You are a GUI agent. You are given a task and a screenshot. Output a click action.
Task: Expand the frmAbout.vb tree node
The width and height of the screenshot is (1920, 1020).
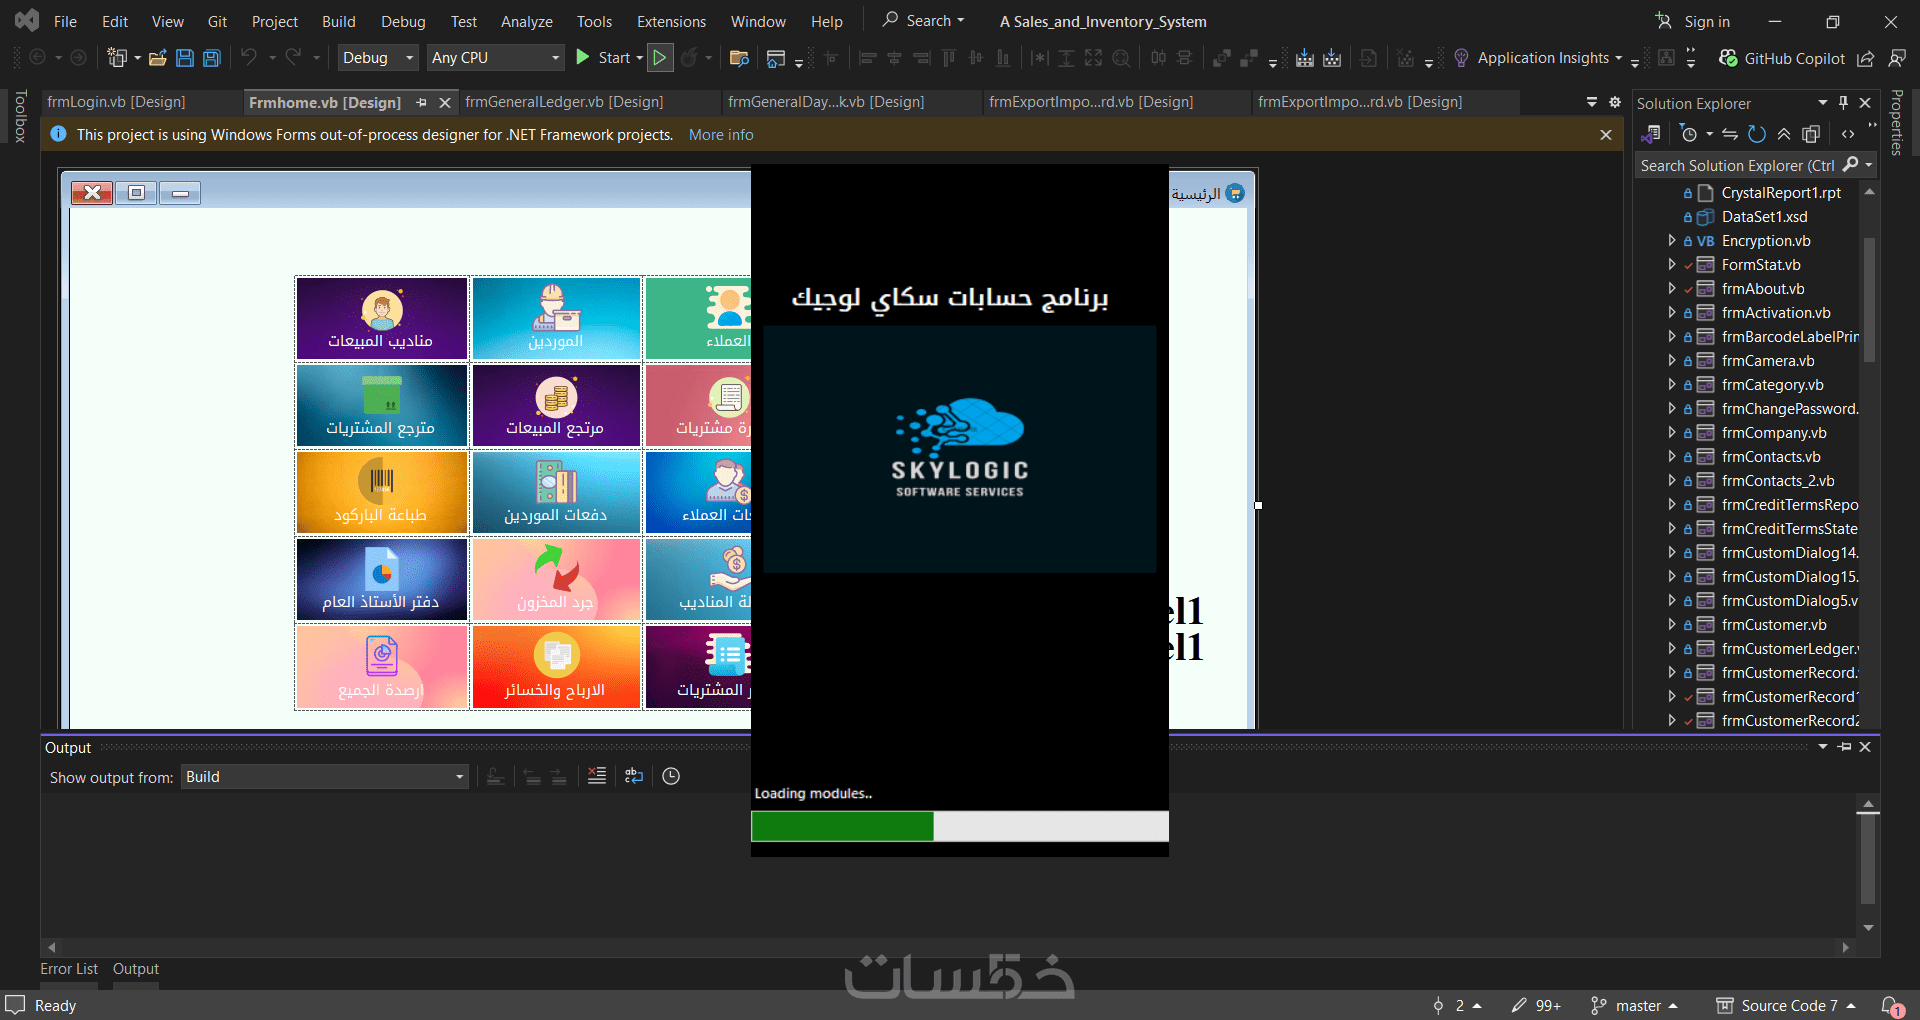[x=1671, y=289]
